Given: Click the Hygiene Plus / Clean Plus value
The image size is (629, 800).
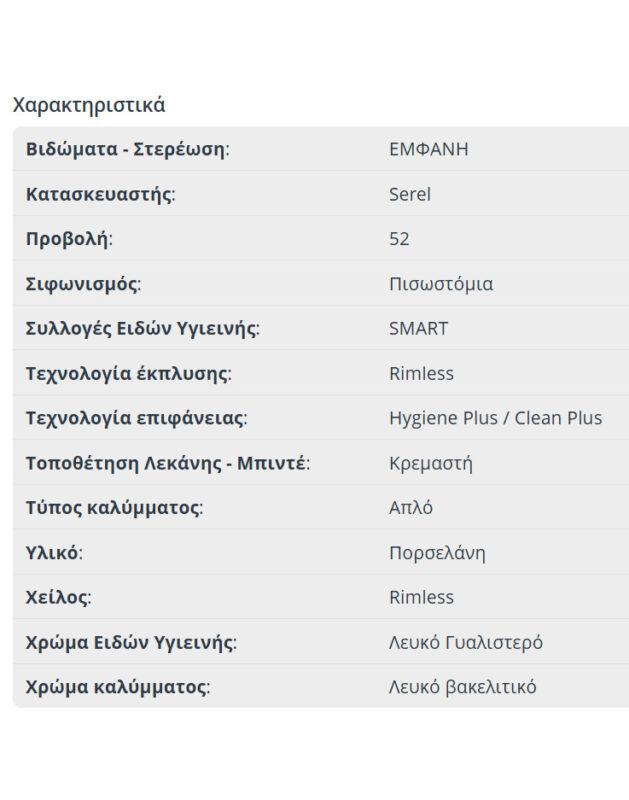Looking at the screenshot, I should (x=495, y=418).
